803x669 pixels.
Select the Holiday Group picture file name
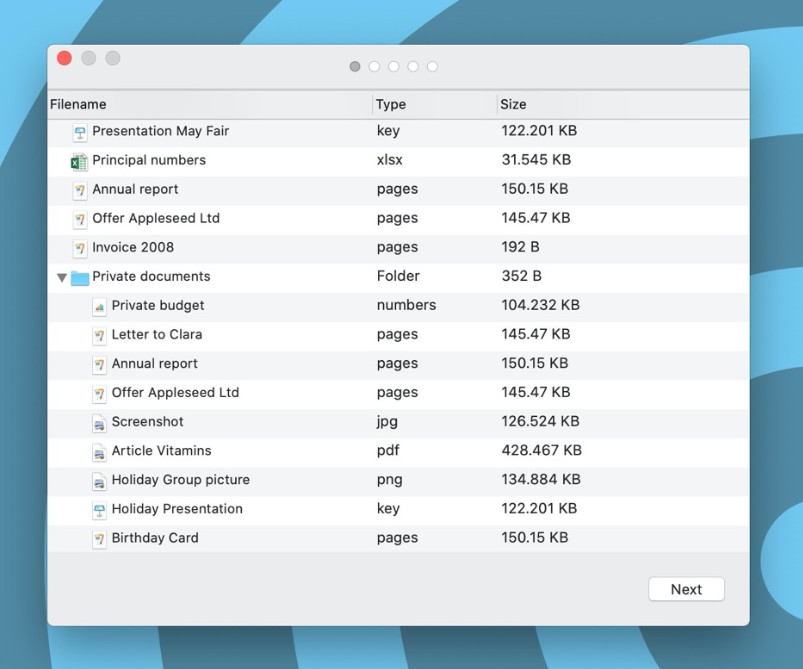tap(181, 480)
